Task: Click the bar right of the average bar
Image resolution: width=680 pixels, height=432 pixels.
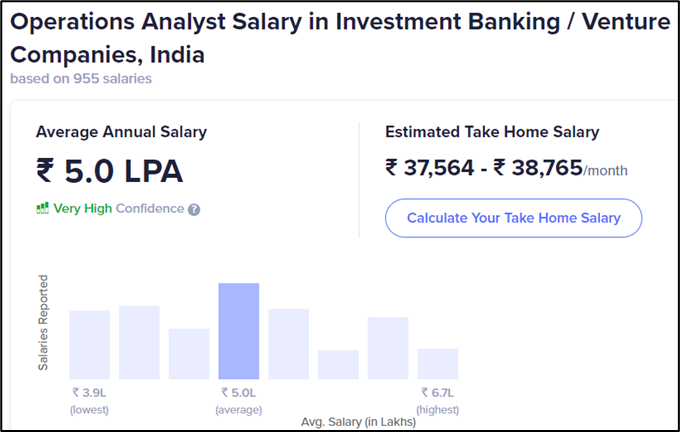Action: click(x=288, y=344)
